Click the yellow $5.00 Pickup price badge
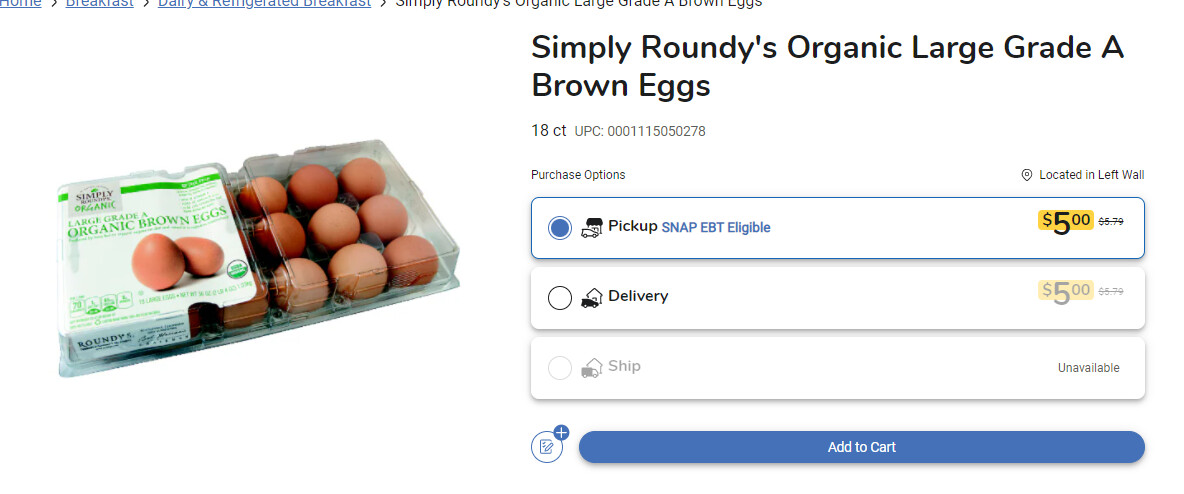The height and width of the screenshot is (494, 1184). 1065,221
